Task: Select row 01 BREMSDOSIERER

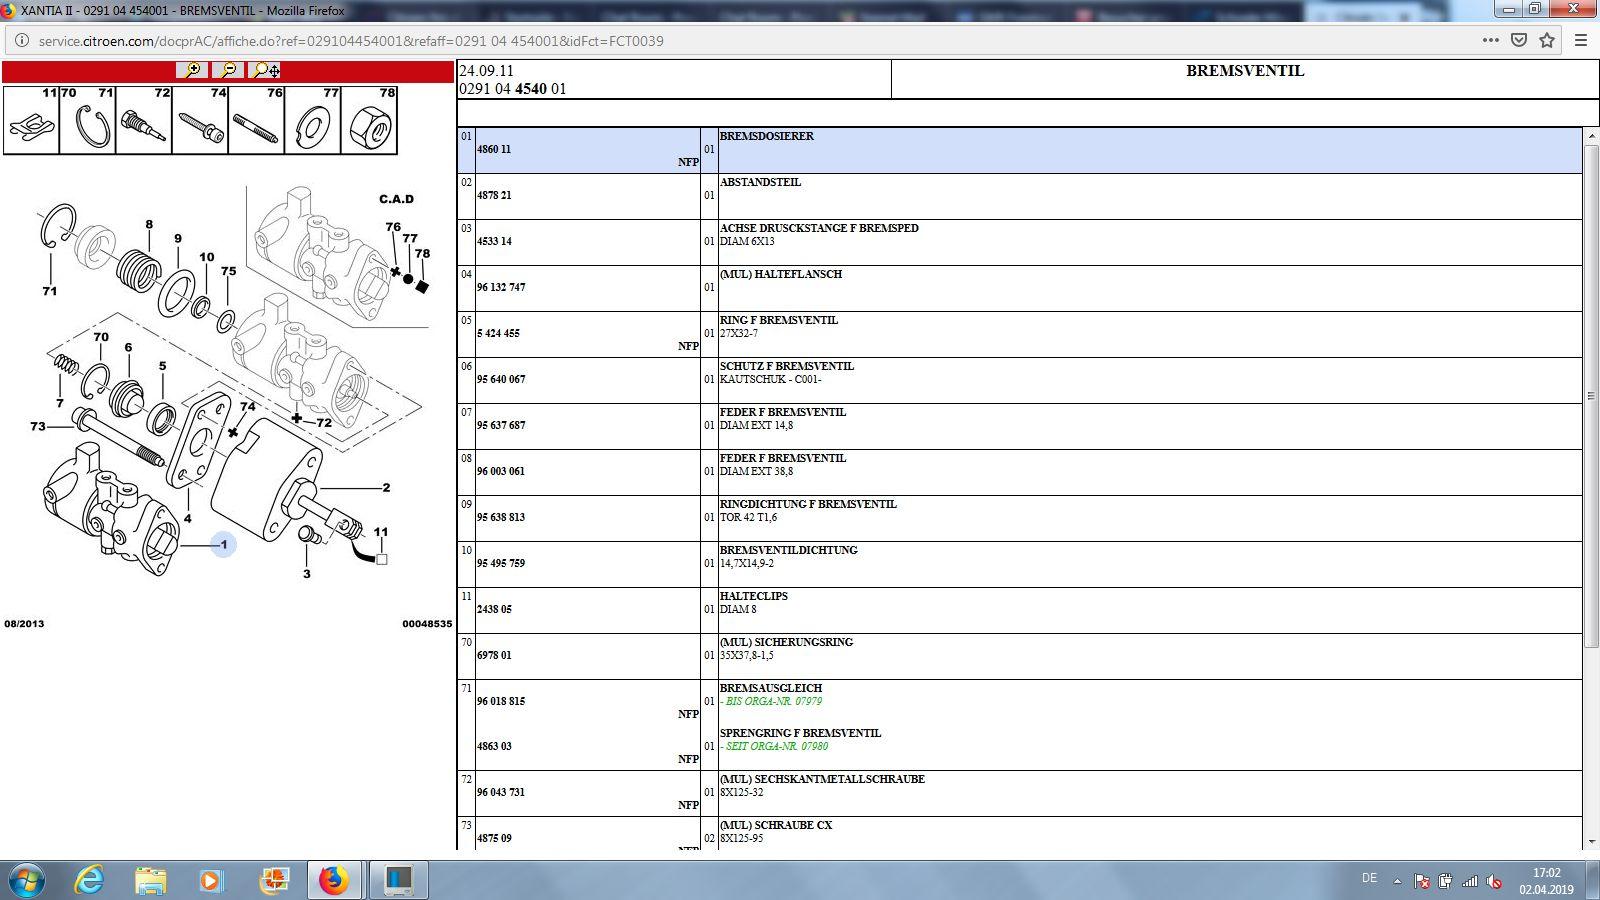Action: click(x=1020, y=150)
